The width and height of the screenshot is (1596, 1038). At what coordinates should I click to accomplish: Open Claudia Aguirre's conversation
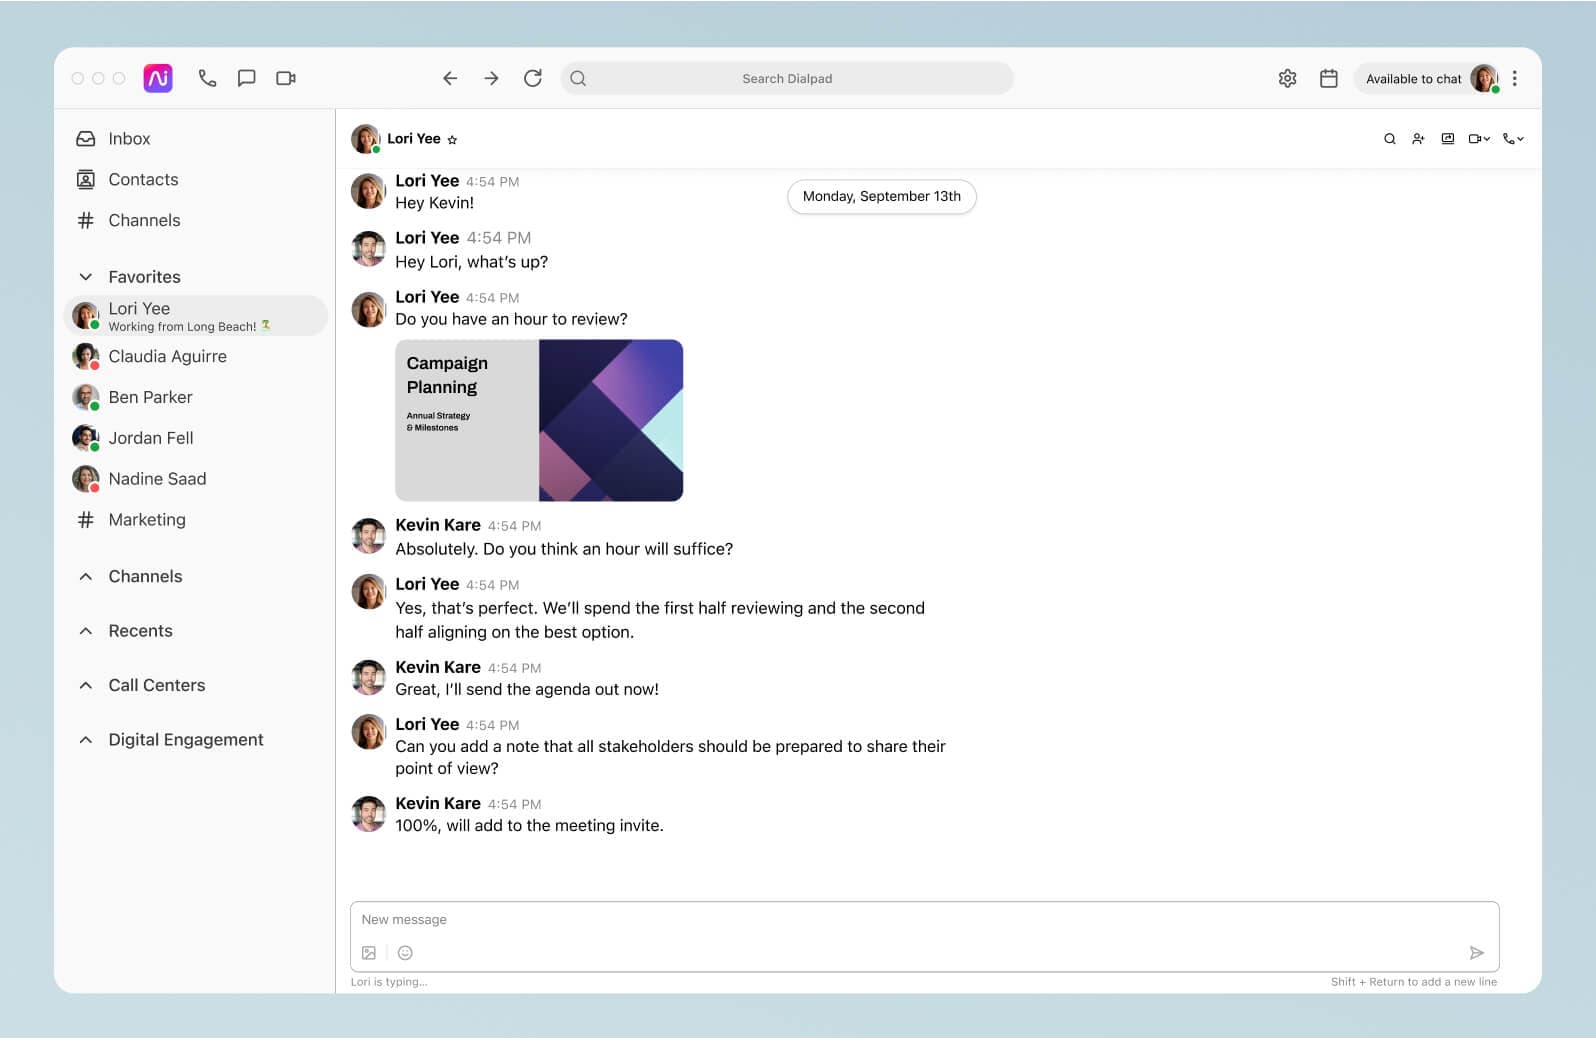[x=167, y=357]
